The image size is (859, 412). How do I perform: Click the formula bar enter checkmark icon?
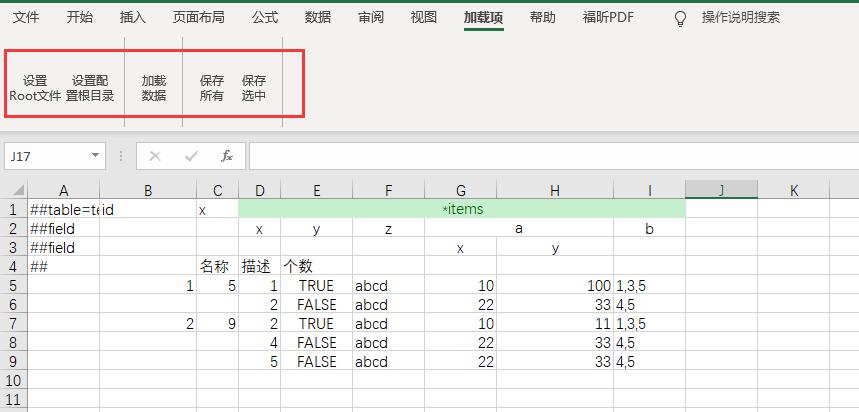point(191,156)
